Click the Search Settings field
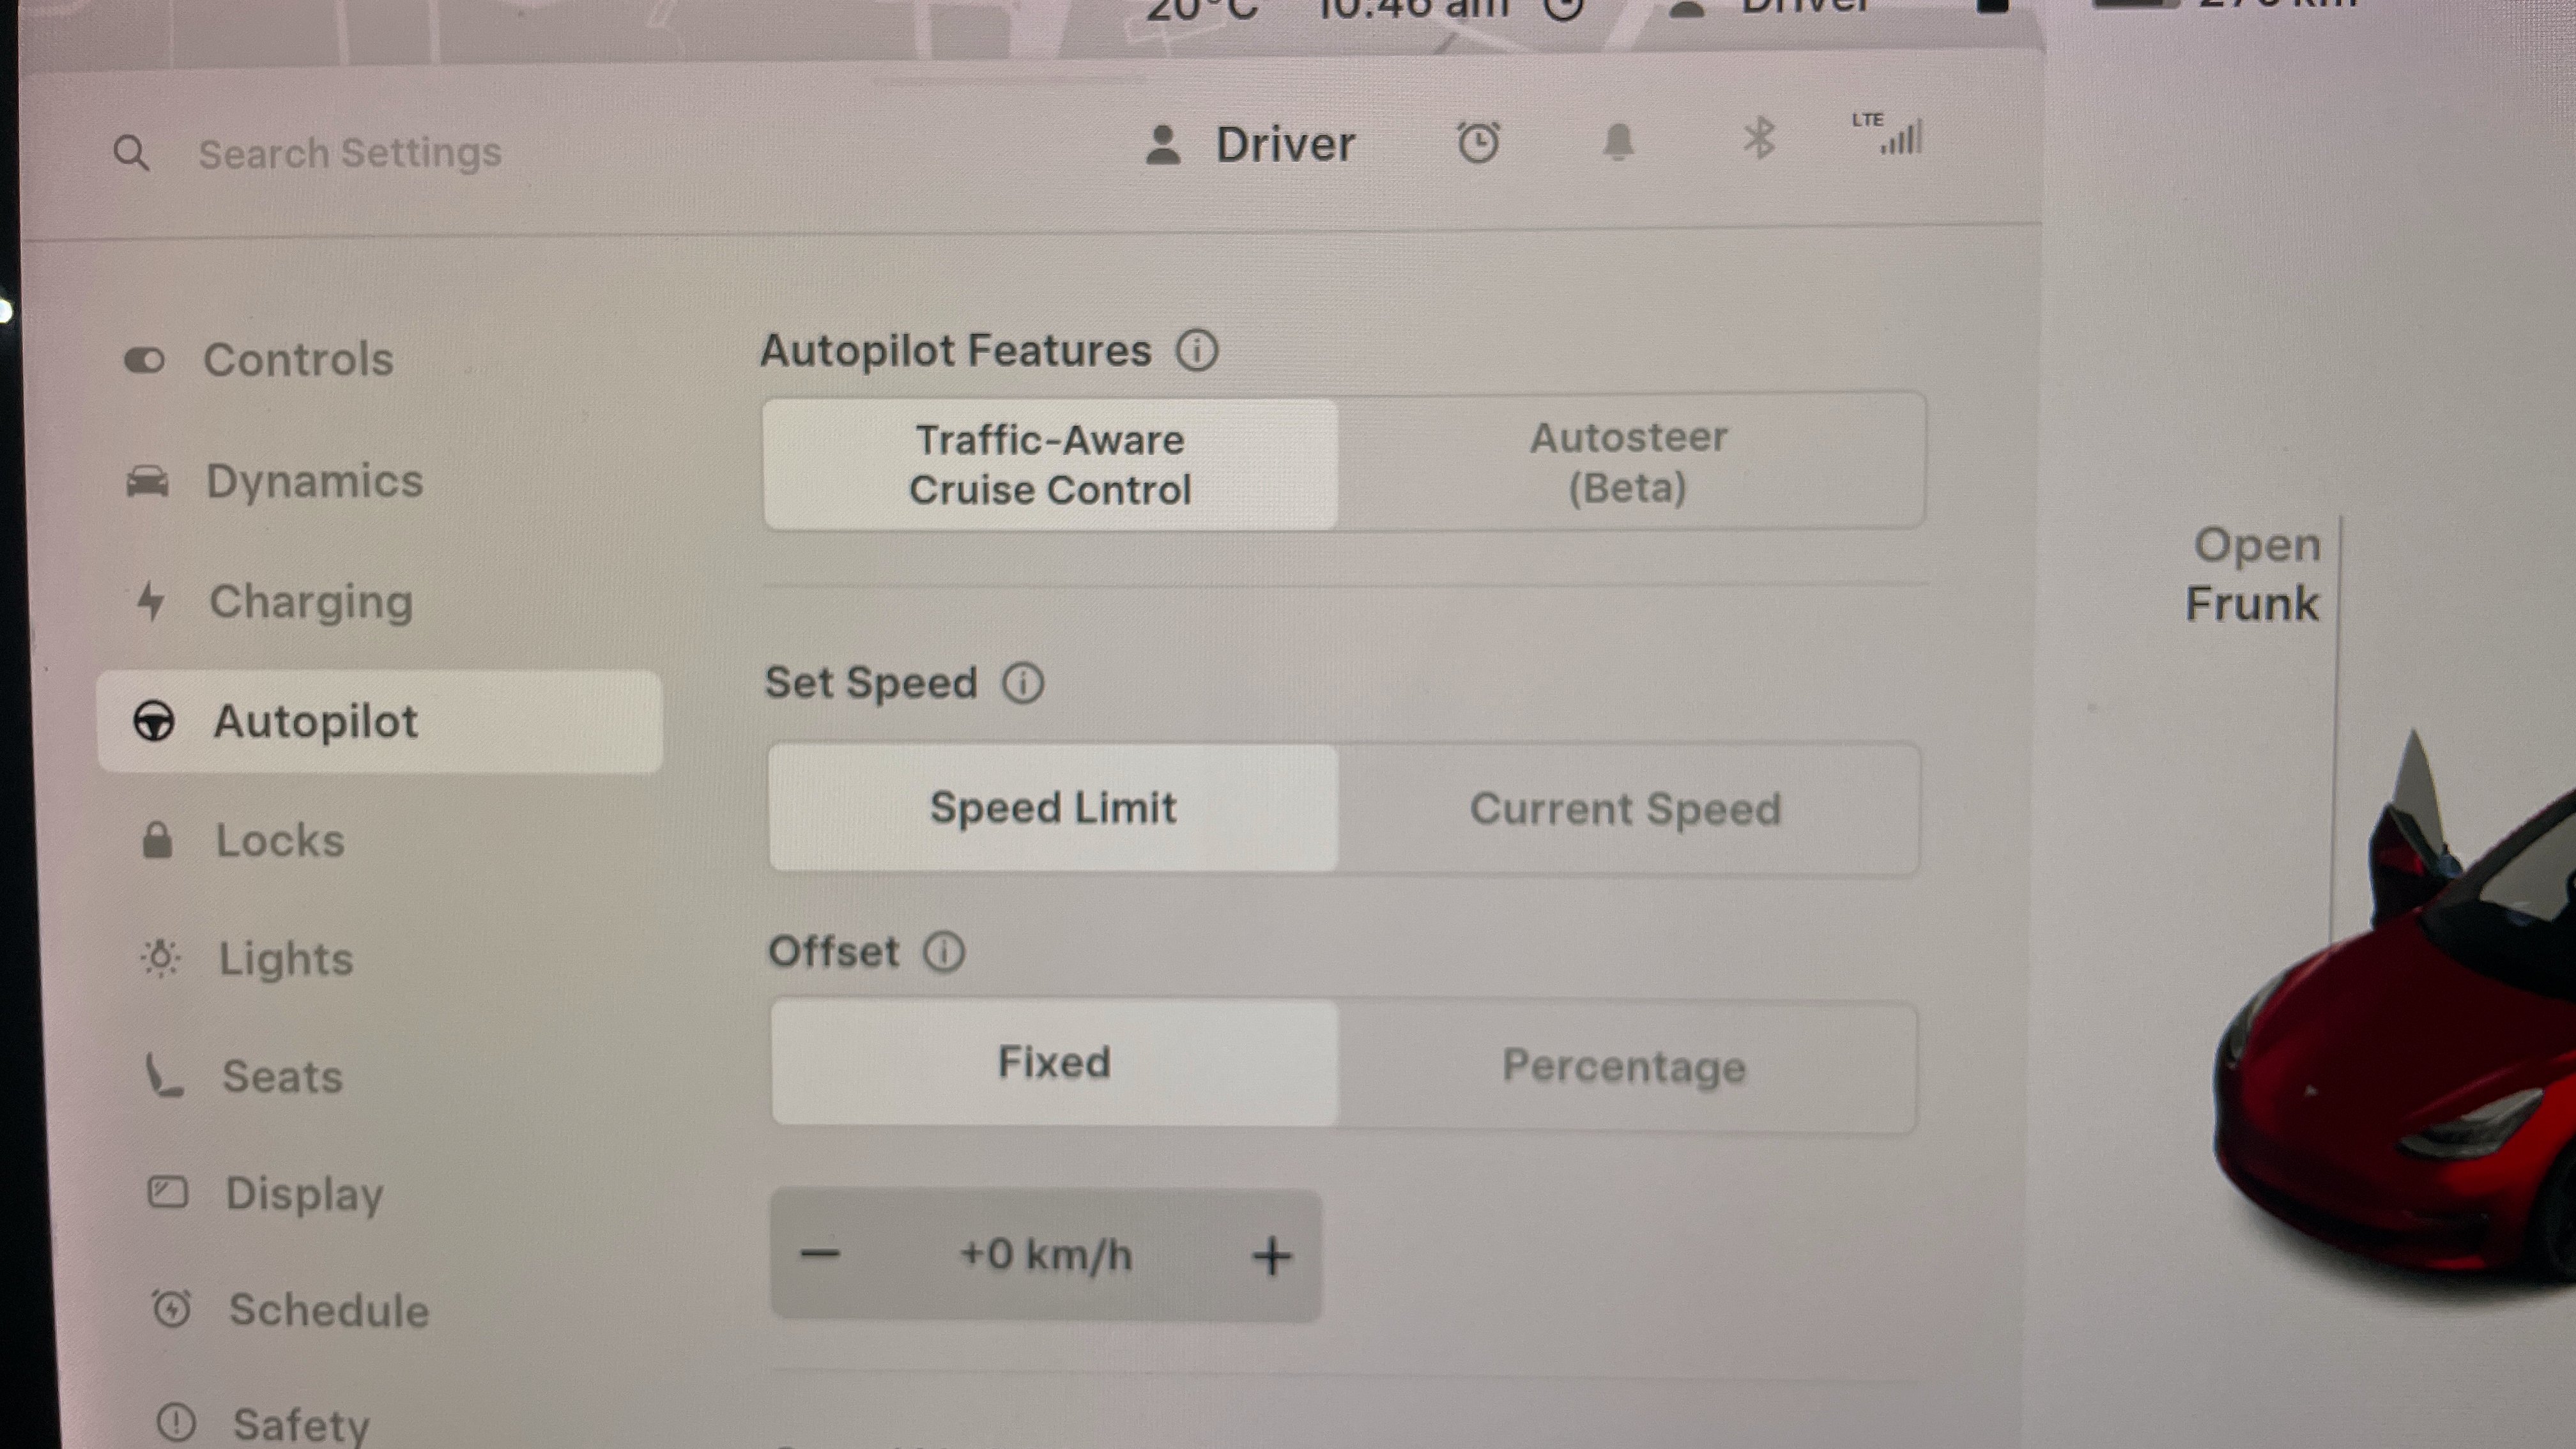Screen dimensions: 2576x1449 coord(350,153)
